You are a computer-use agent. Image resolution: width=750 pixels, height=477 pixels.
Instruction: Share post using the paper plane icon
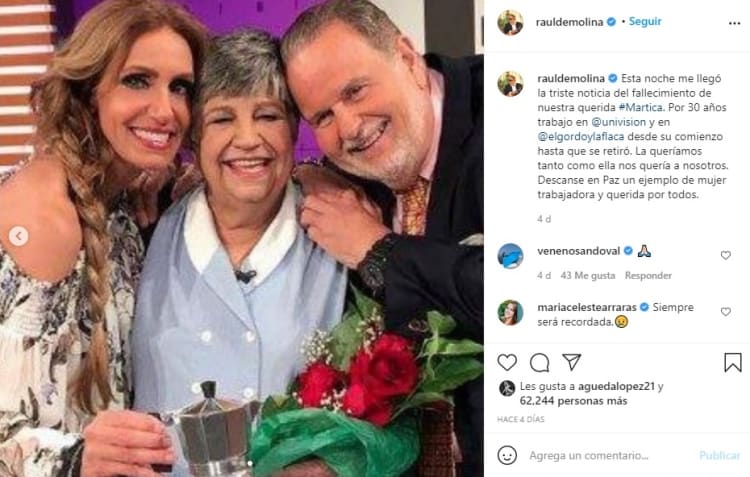point(572,362)
